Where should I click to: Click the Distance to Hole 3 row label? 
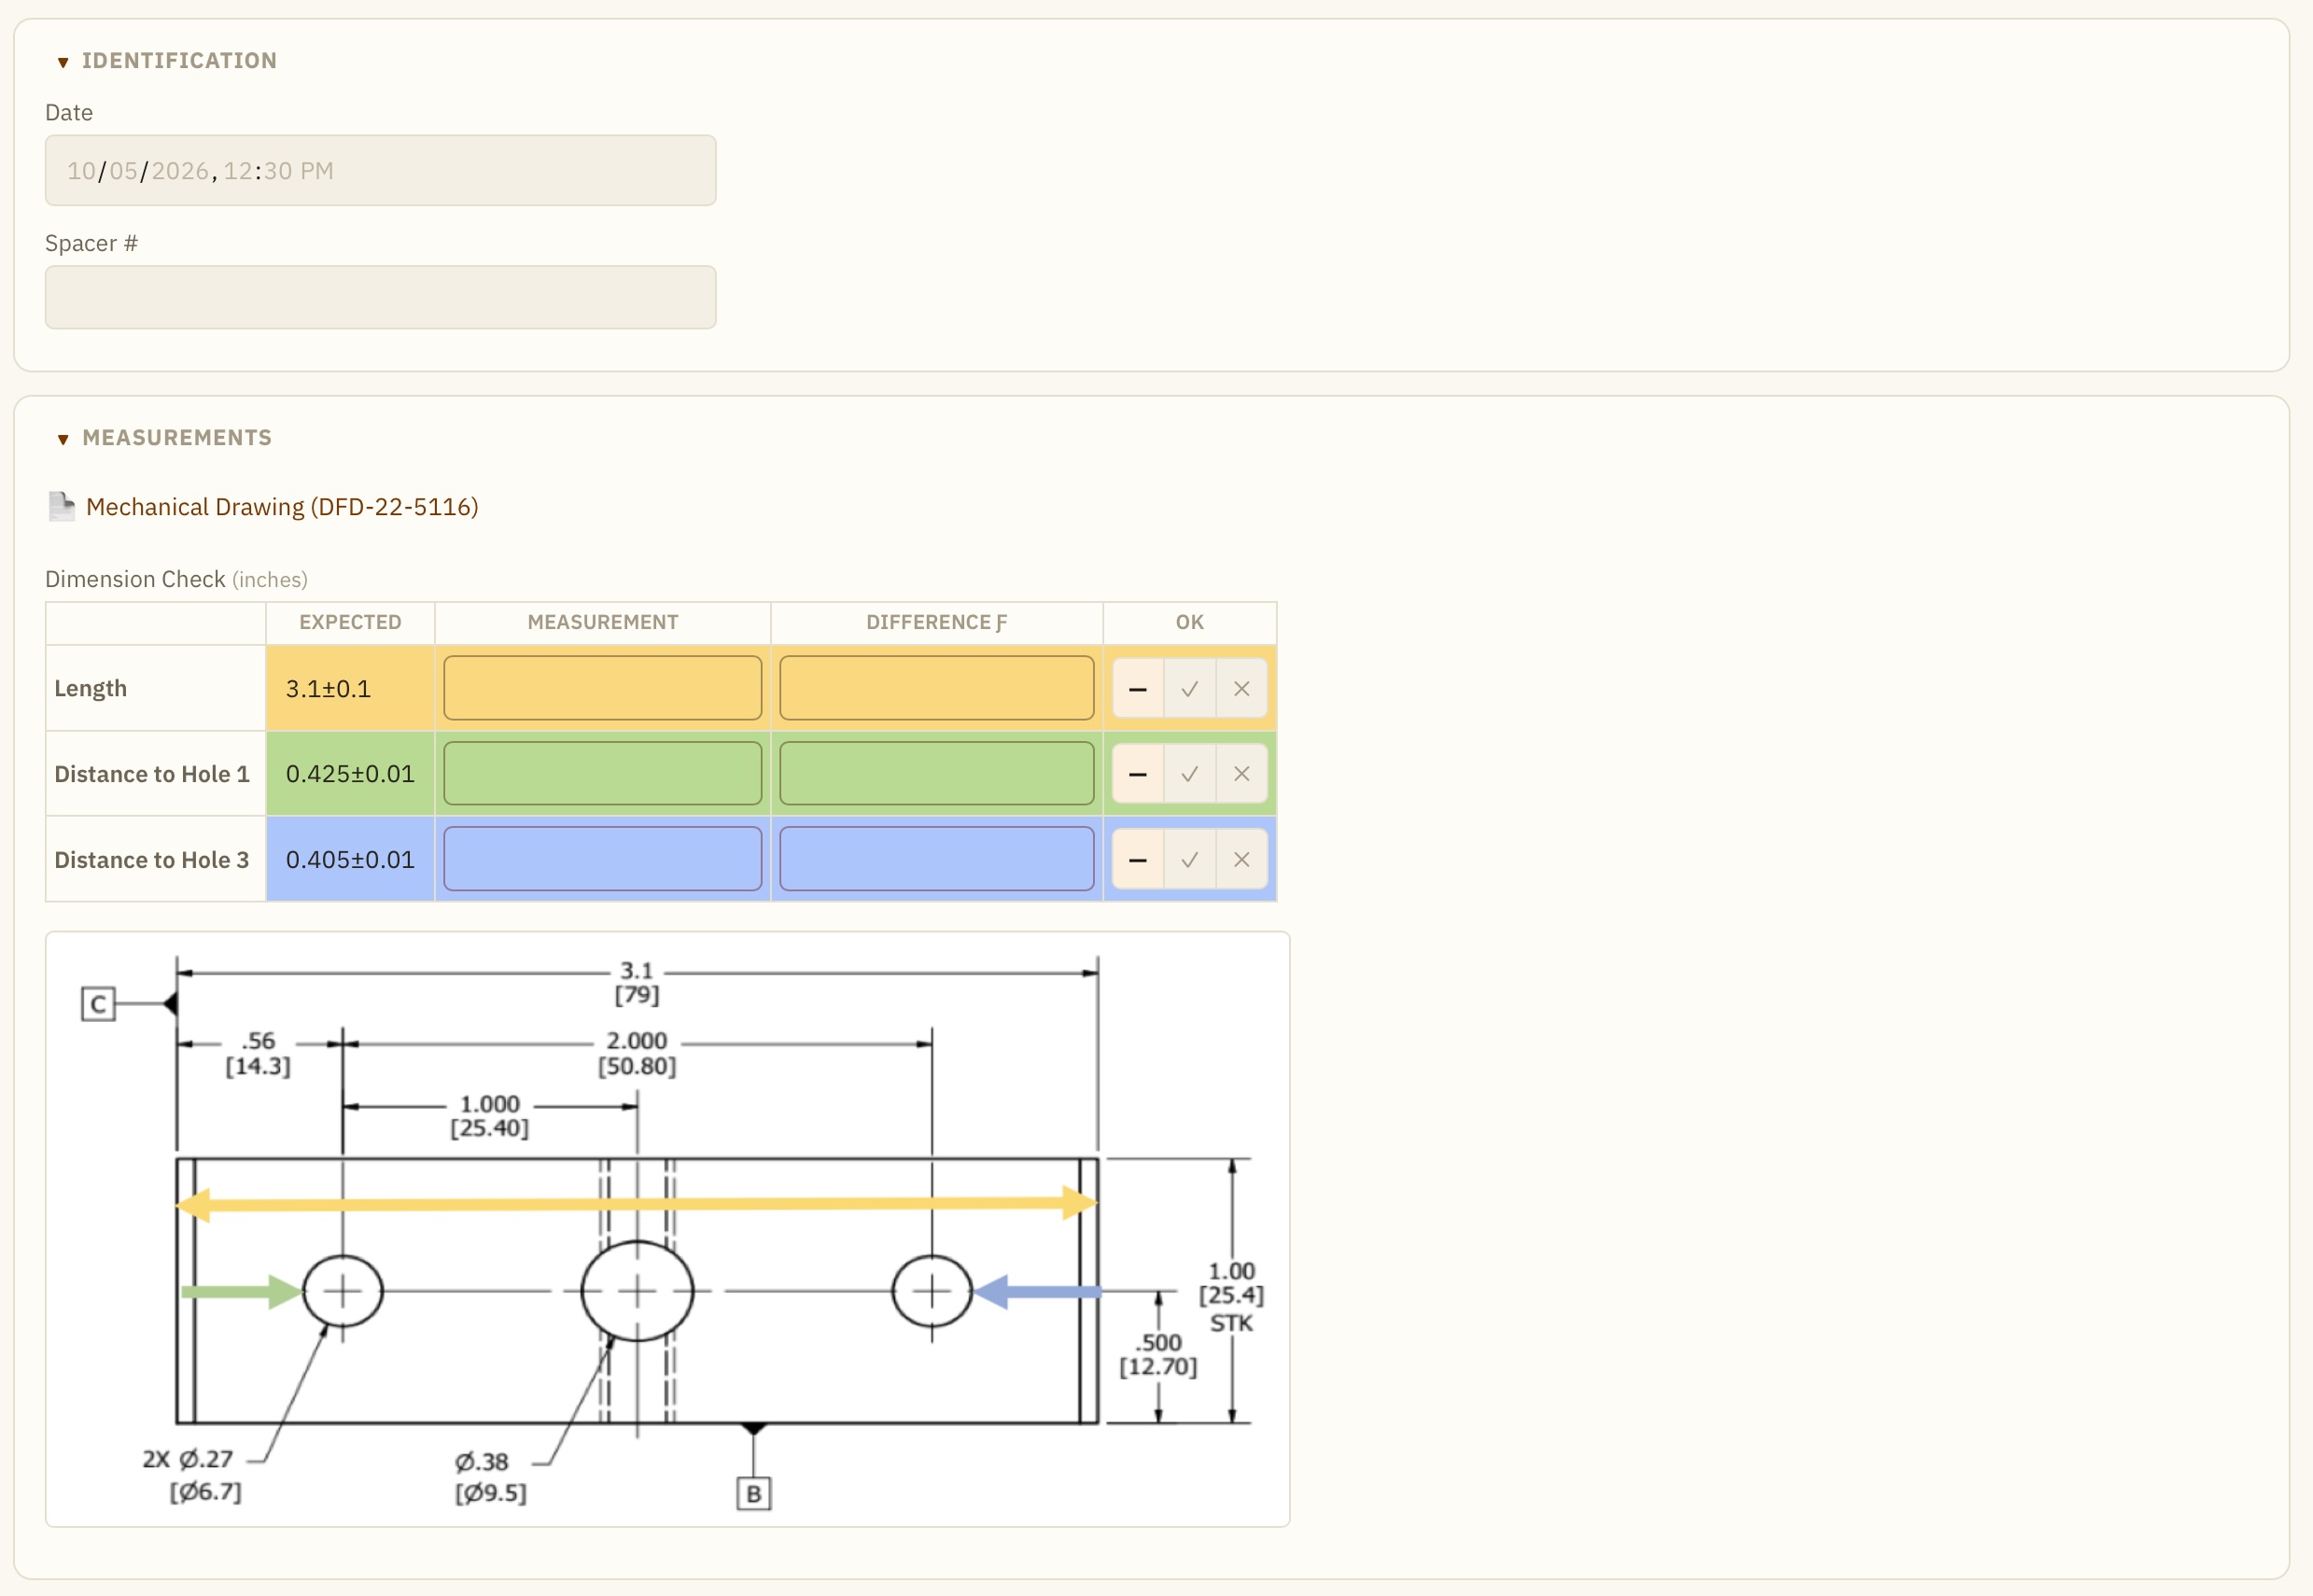click(152, 860)
